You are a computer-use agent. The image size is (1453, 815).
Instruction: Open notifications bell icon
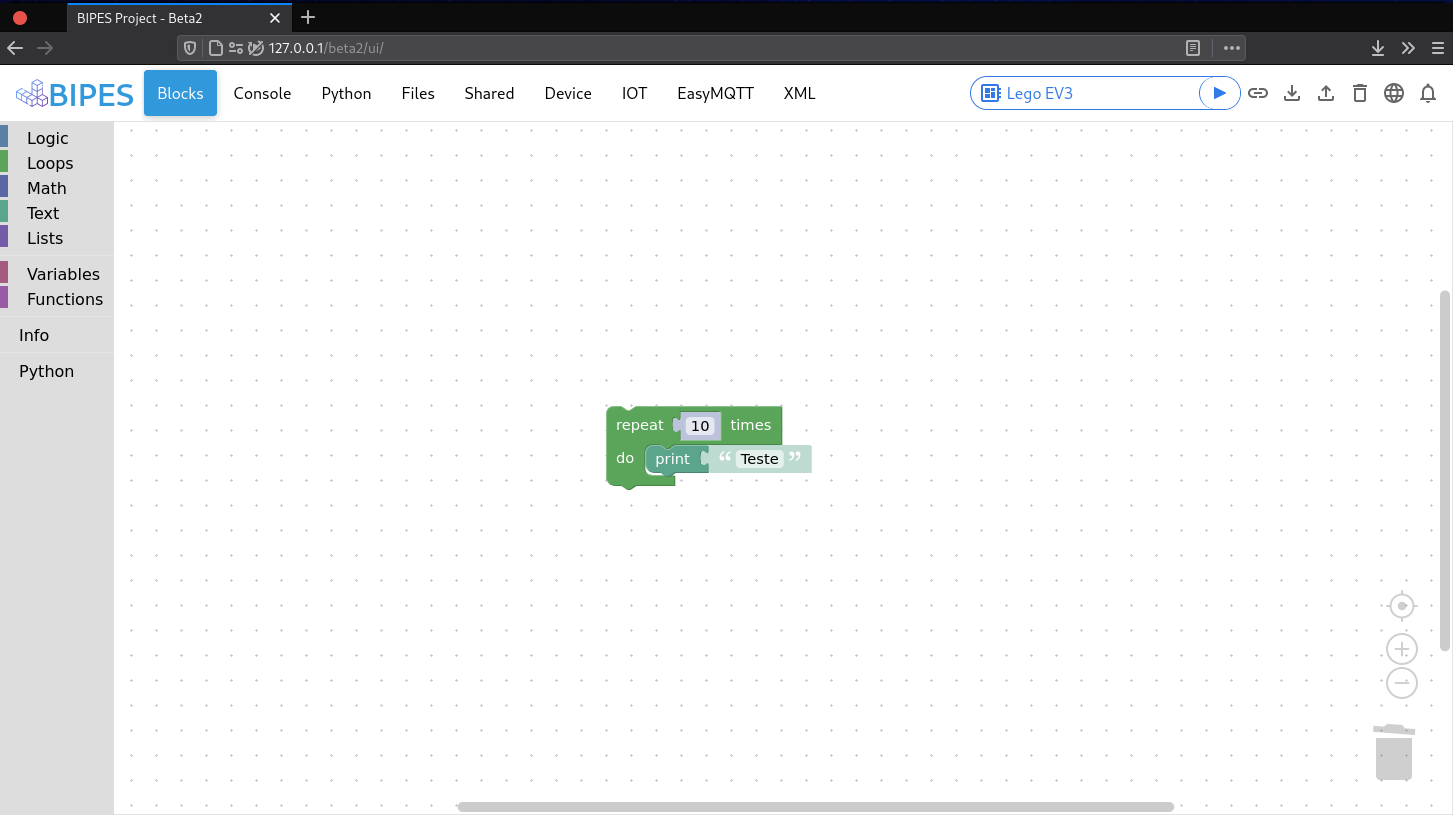1428,93
